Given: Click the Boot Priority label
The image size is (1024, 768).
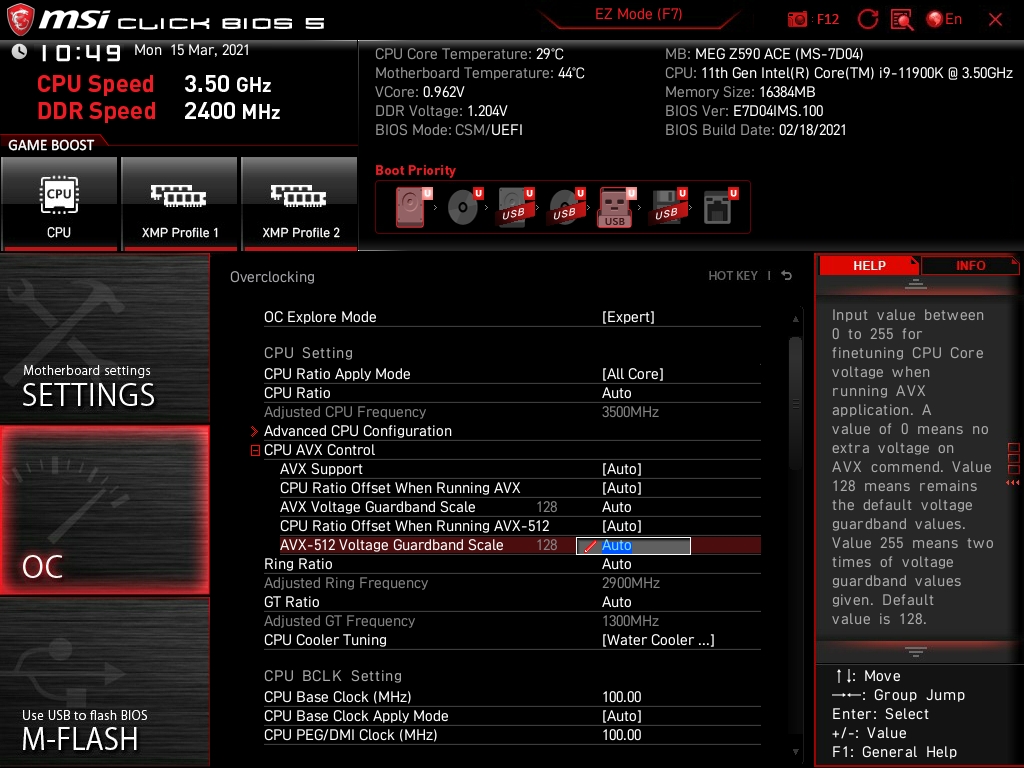Looking at the screenshot, I should point(415,170).
